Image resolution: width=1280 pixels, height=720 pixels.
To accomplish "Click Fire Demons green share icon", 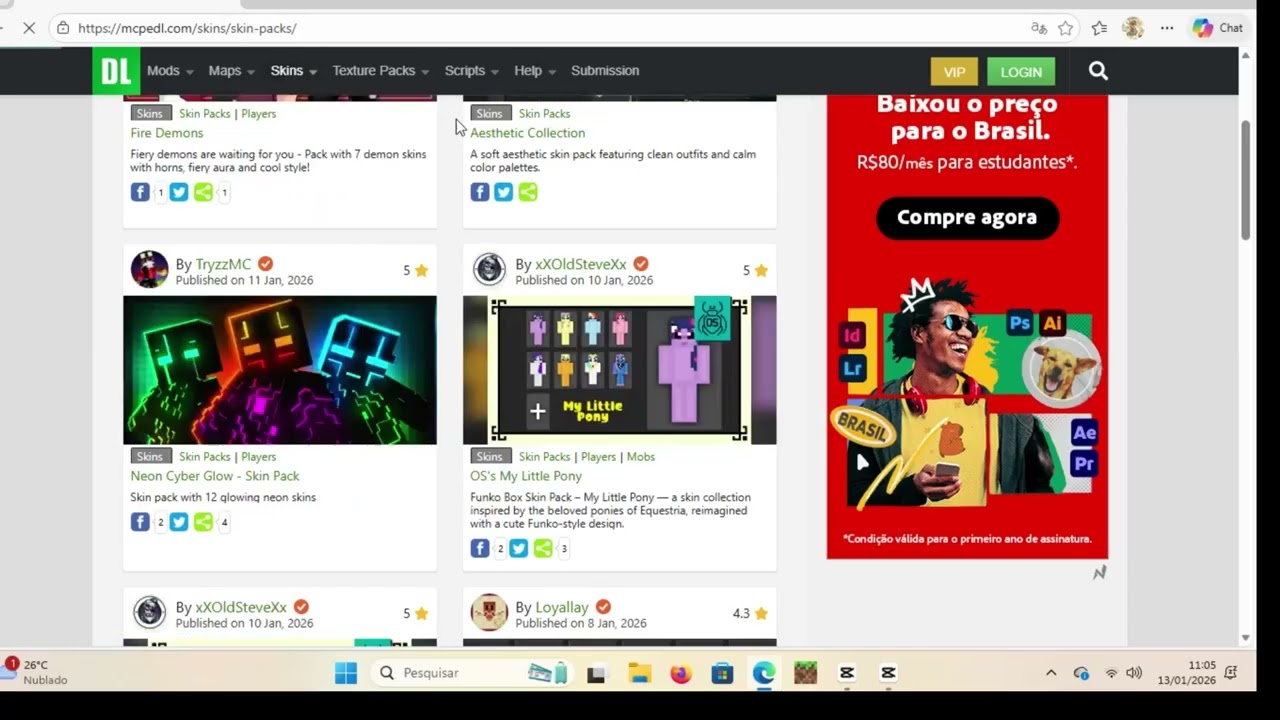I will (203, 192).
